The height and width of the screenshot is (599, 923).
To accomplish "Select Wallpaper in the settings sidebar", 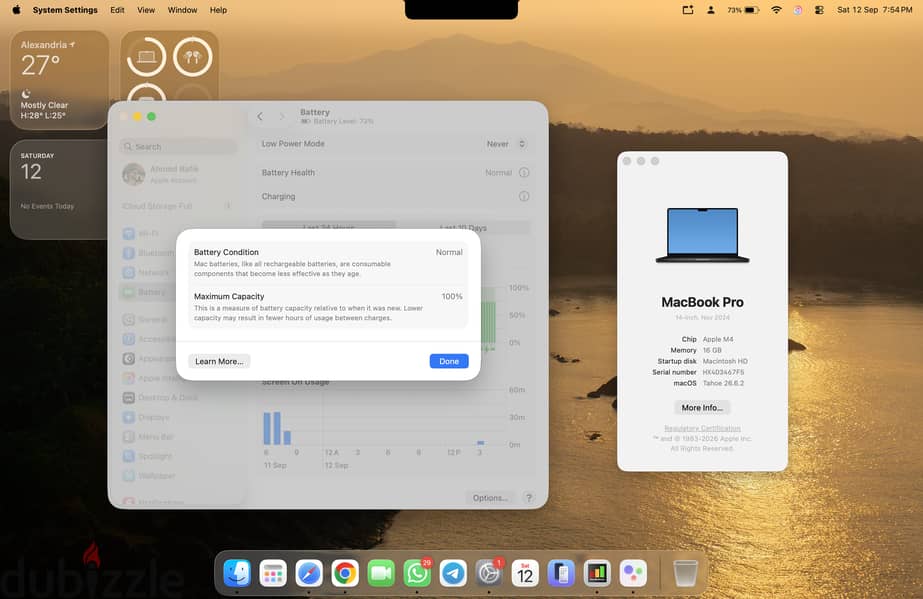I will [x=177, y=475].
